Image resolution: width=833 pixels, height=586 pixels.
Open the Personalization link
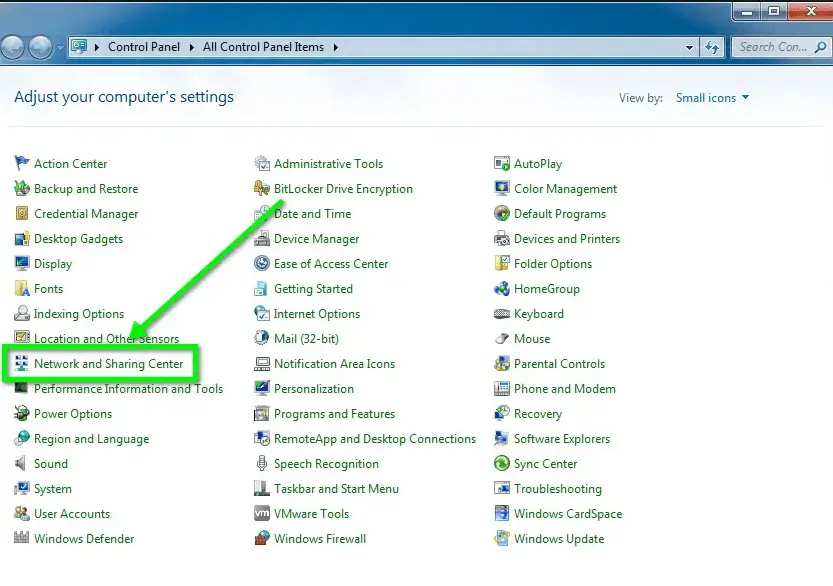(x=314, y=388)
